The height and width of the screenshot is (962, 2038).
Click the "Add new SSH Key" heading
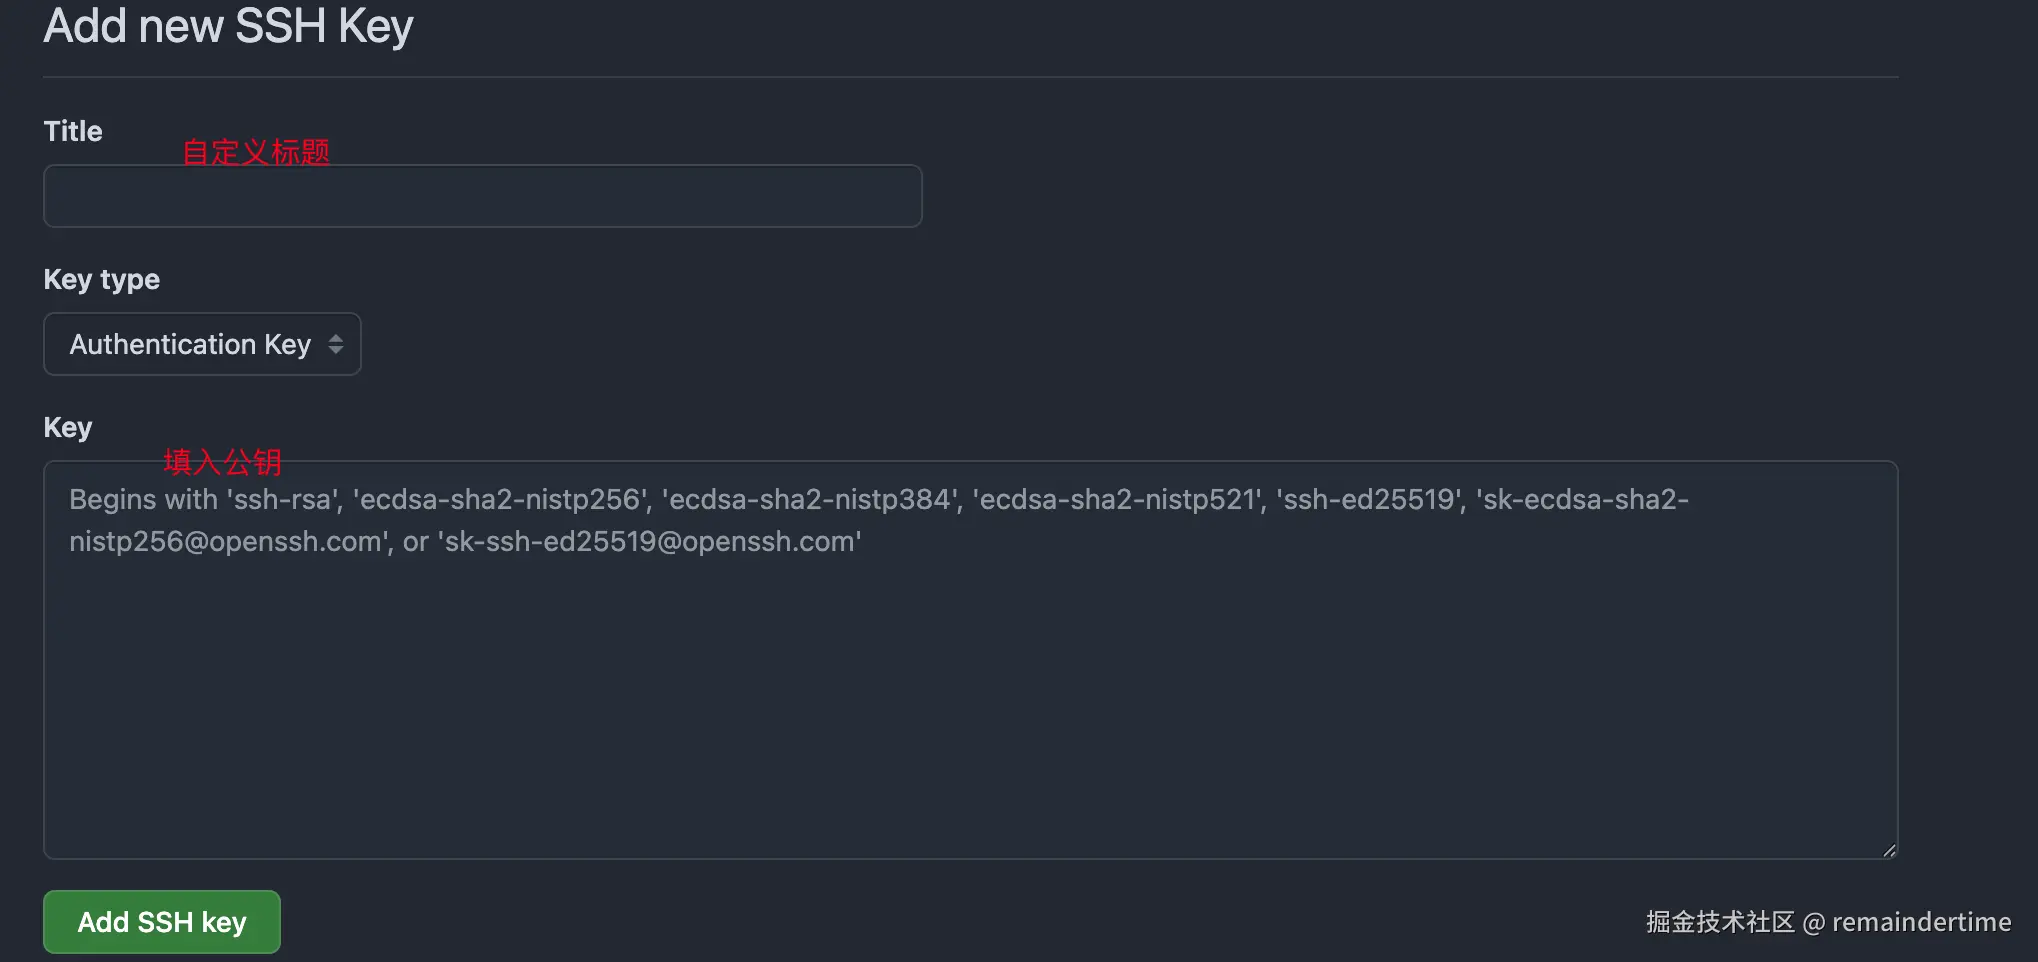tap(228, 27)
